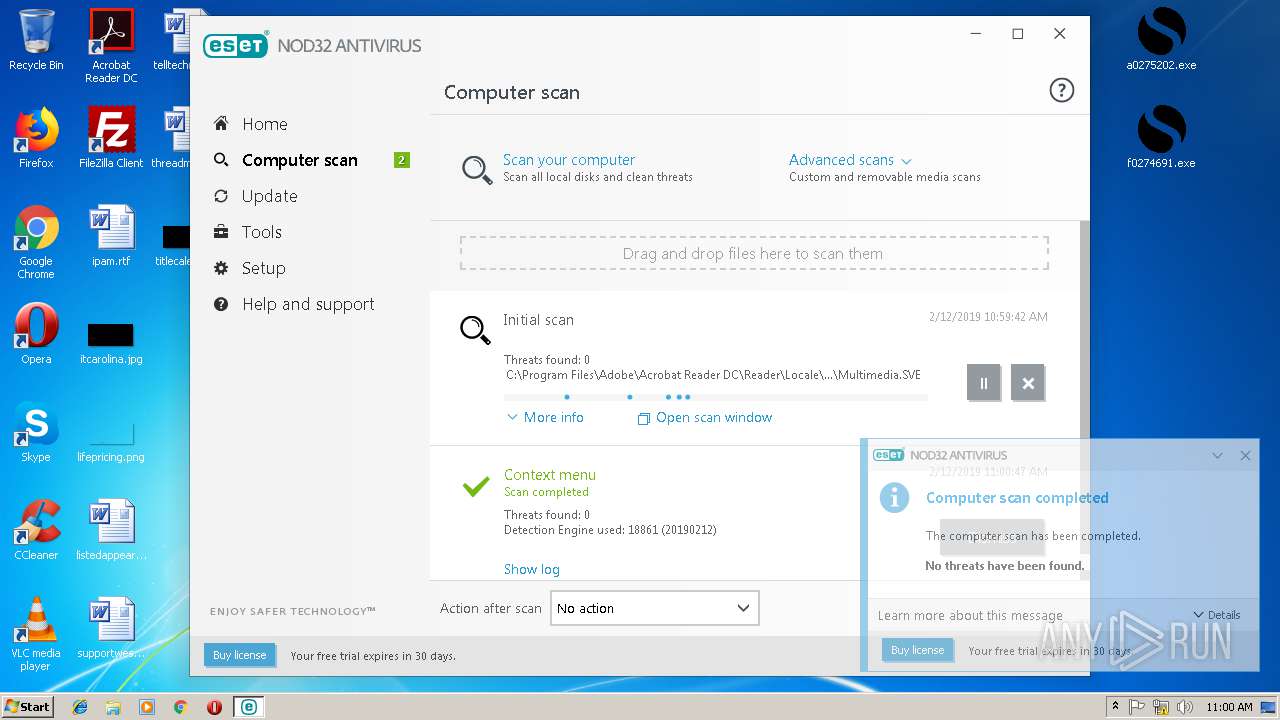Open page help question mark icon
This screenshot has width=1280, height=720.
click(1061, 91)
